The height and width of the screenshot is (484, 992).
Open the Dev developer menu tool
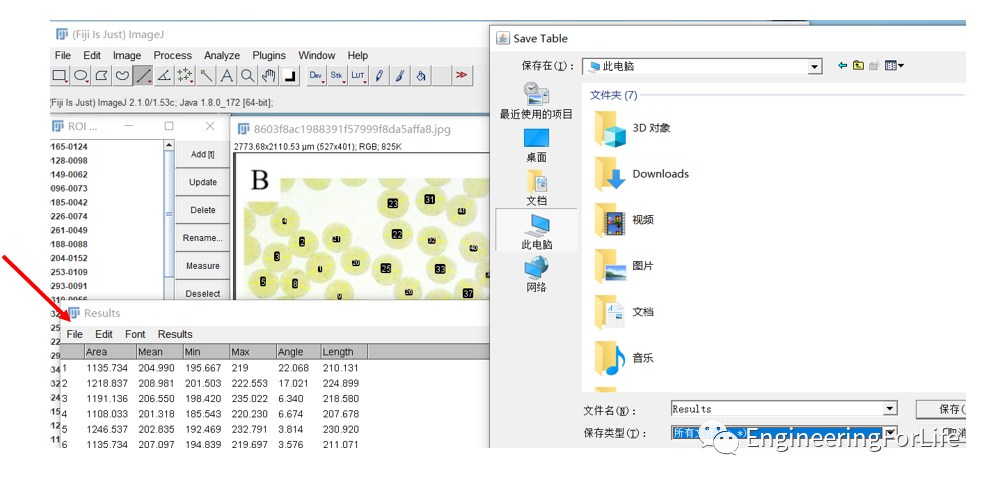(316, 76)
